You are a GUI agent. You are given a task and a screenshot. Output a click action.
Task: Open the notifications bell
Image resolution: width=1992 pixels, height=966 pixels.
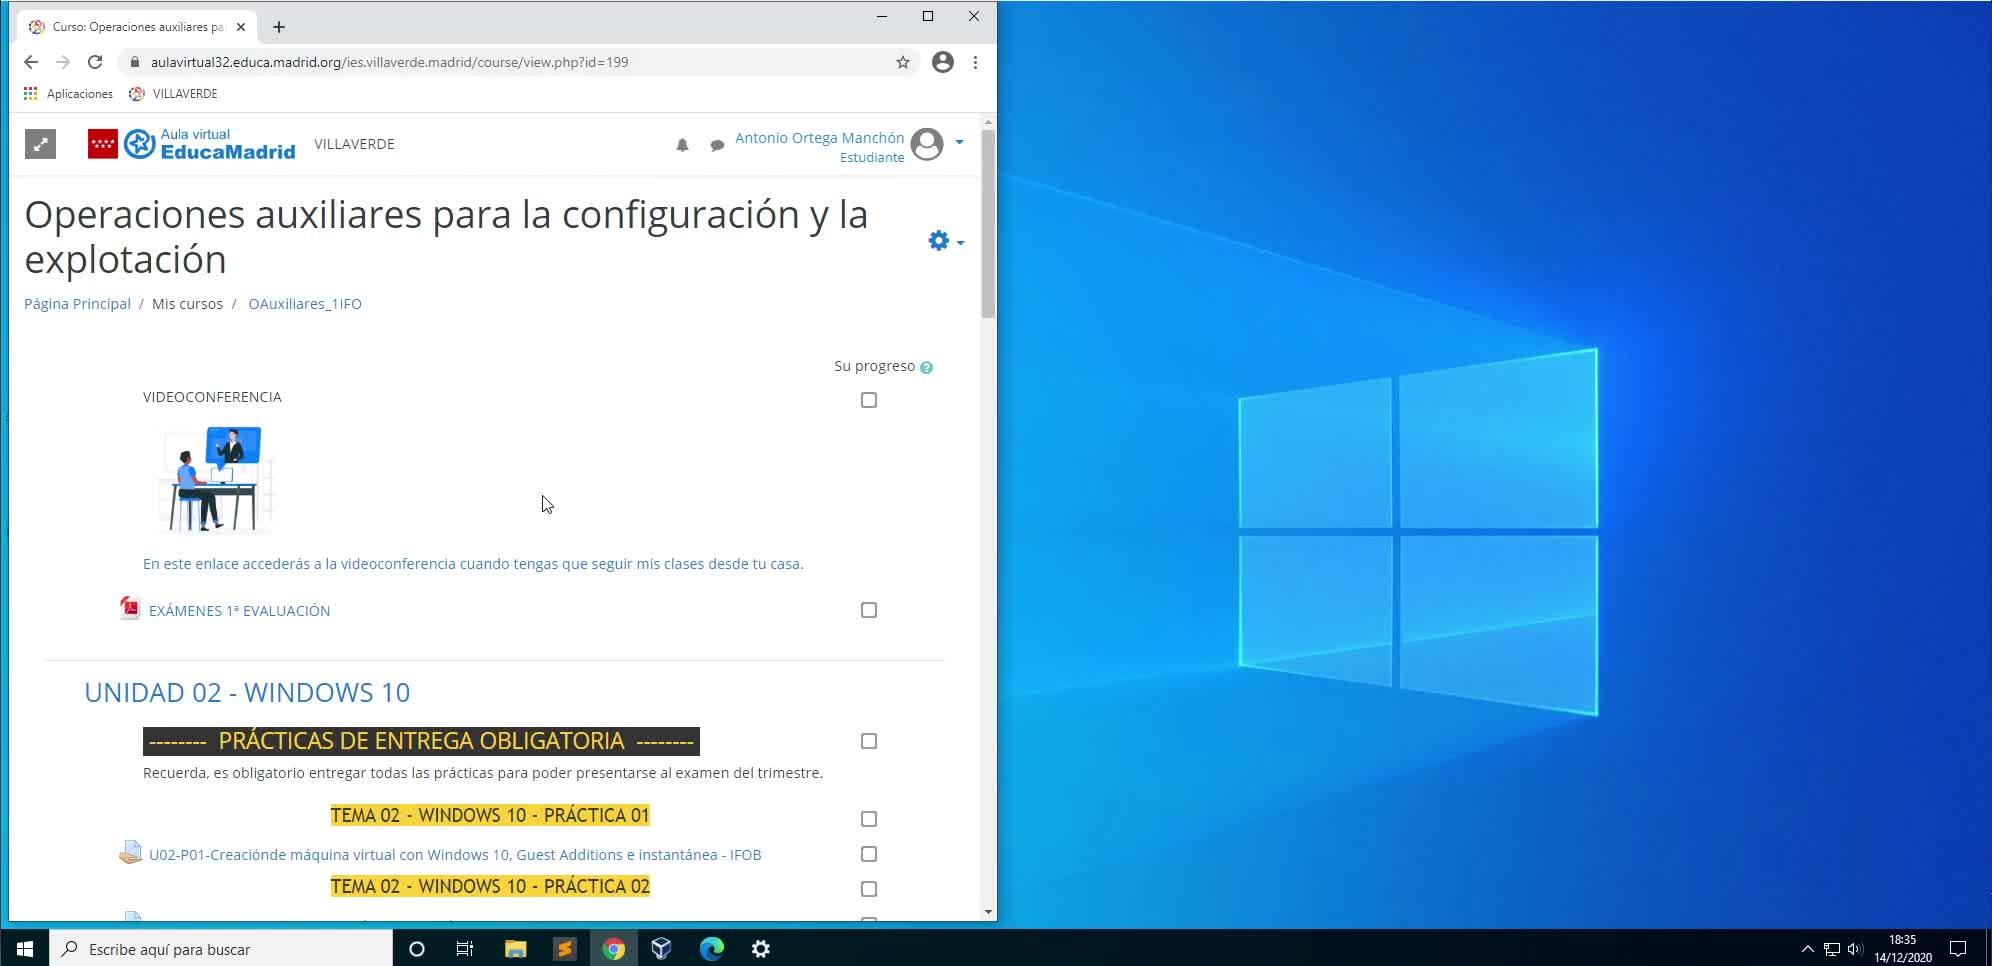682,145
